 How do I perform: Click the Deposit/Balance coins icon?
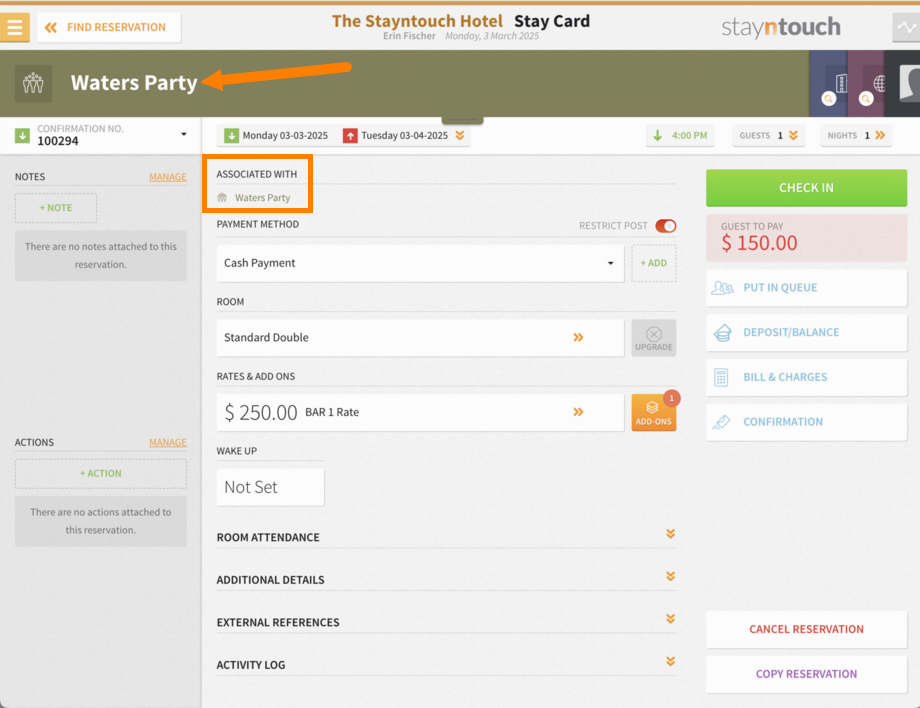[722, 333]
